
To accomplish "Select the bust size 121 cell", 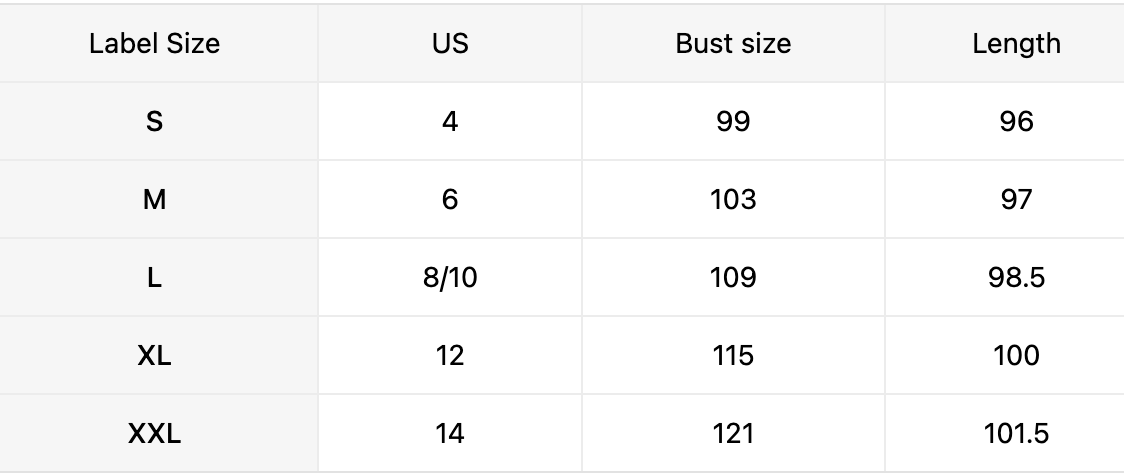I will [x=733, y=434].
